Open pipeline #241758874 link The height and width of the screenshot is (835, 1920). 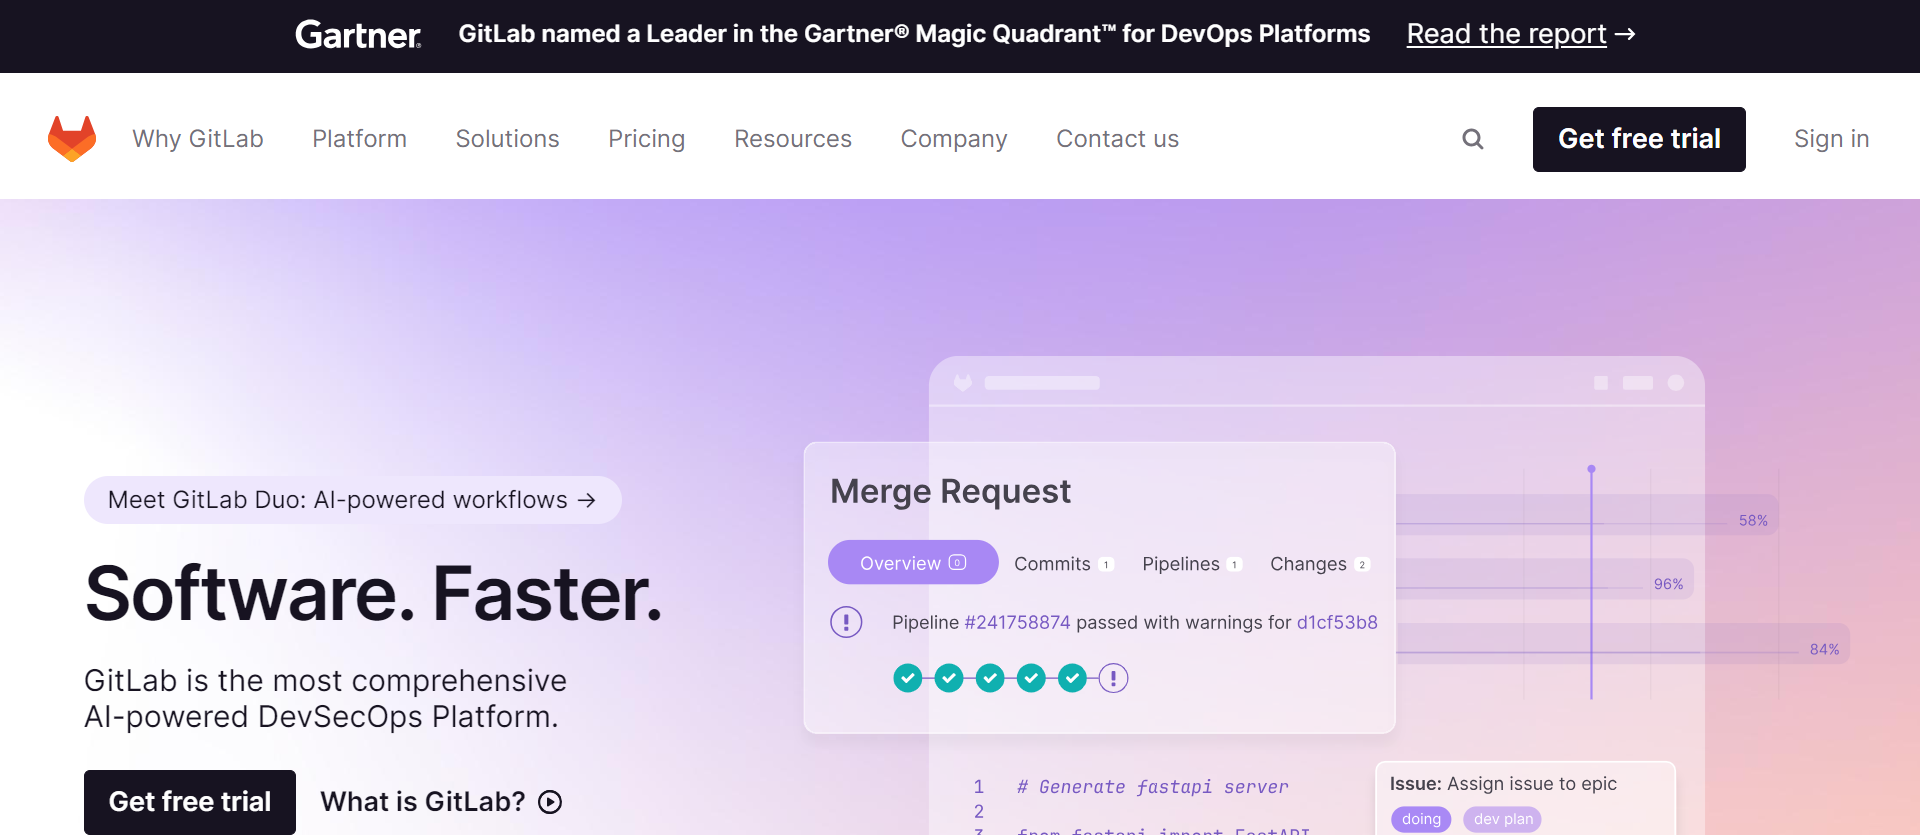(x=1017, y=622)
